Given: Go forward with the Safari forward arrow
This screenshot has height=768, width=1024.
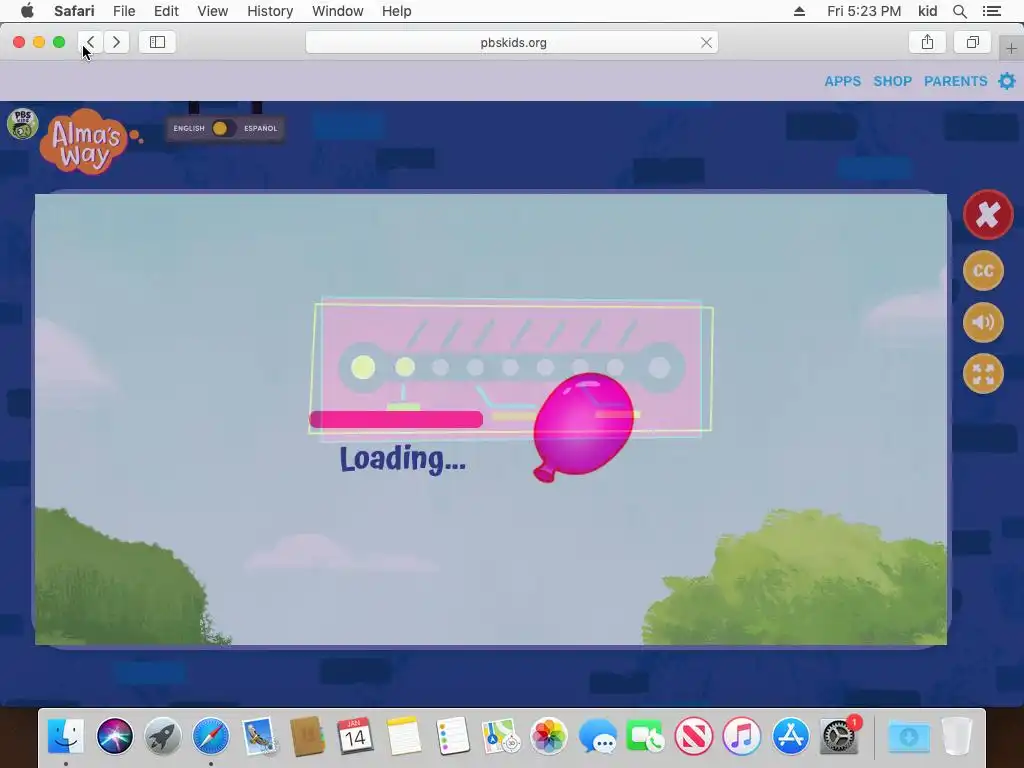Looking at the screenshot, I should [x=116, y=42].
